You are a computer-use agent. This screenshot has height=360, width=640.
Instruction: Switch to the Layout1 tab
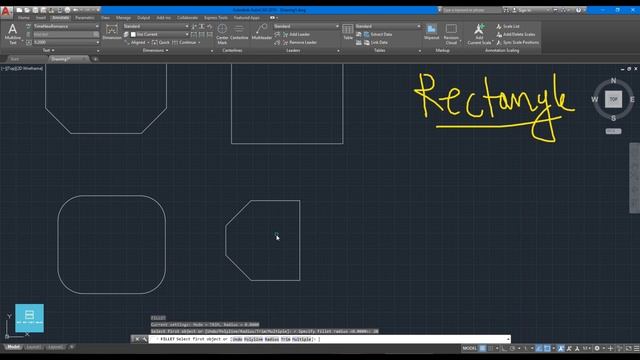pos(33,347)
